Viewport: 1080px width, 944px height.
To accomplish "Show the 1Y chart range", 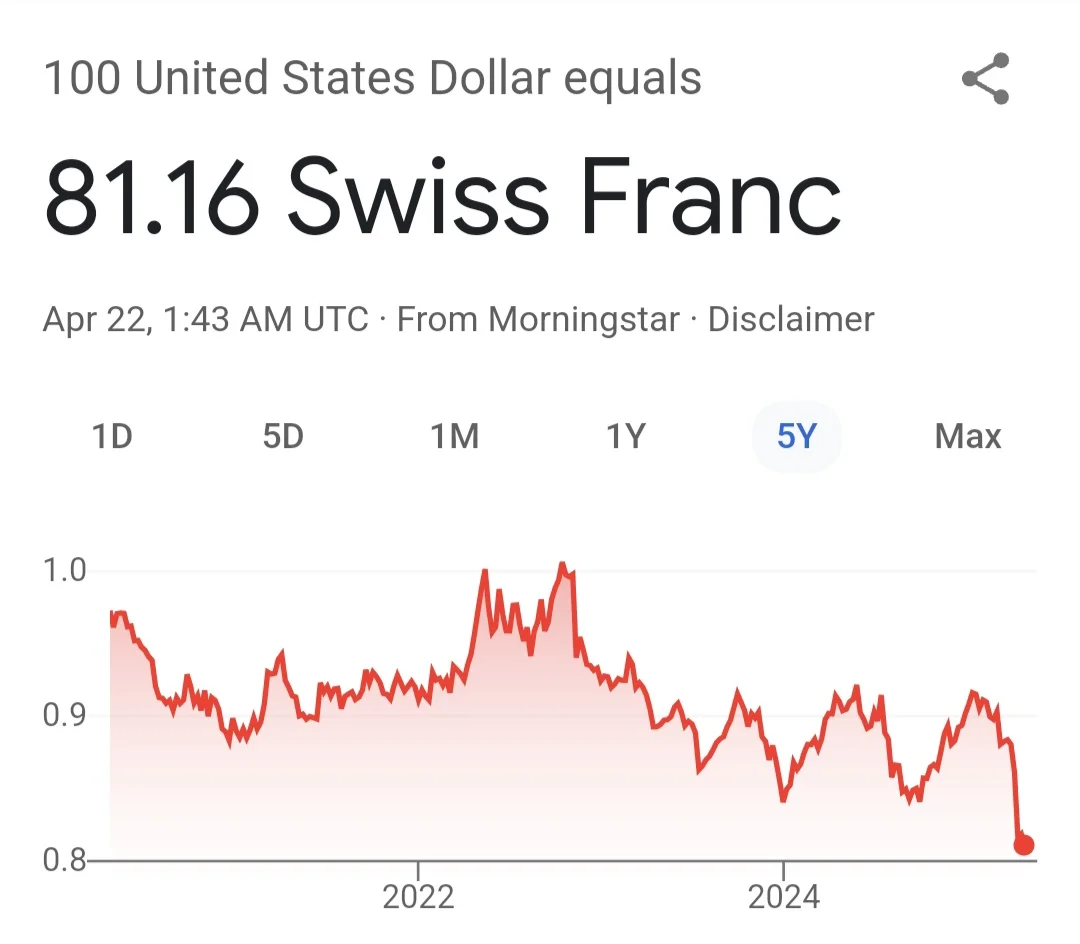I will (626, 437).
